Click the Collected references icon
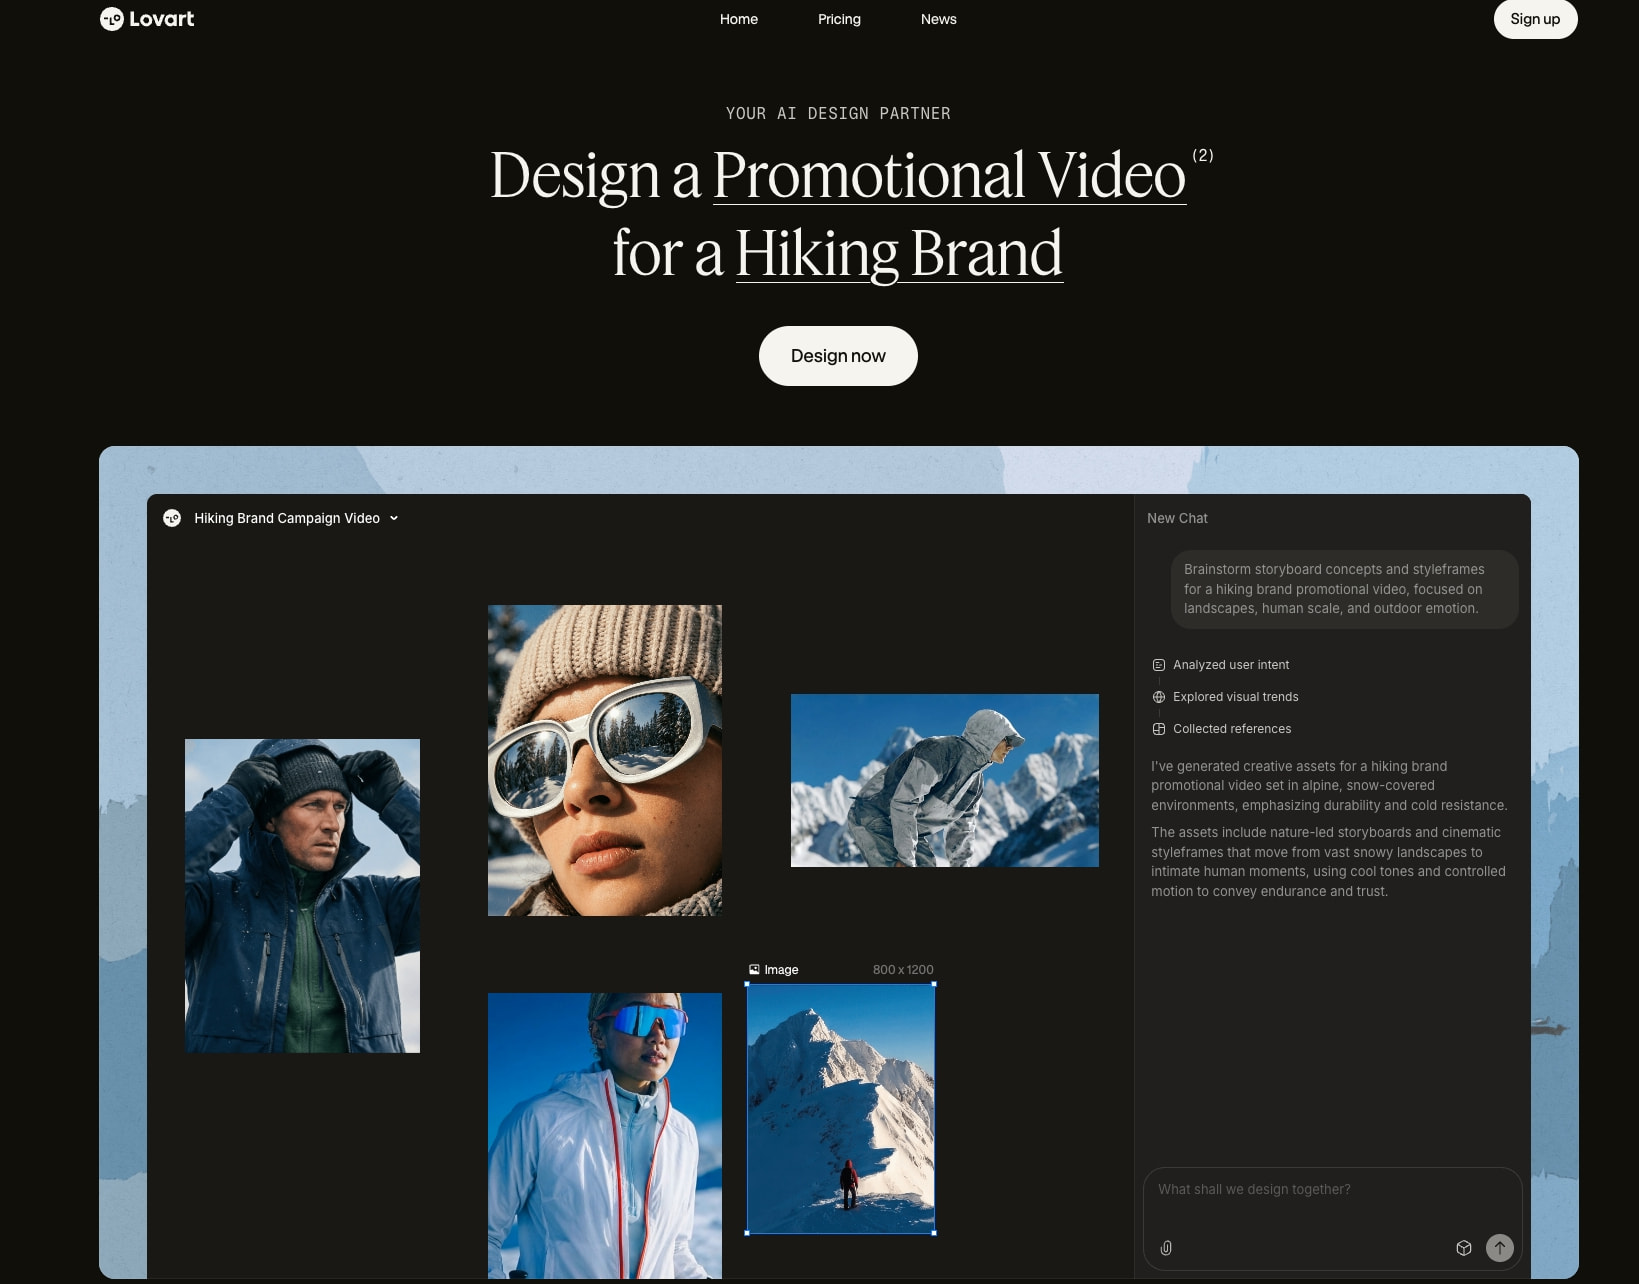1639x1284 pixels. tap(1159, 729)
